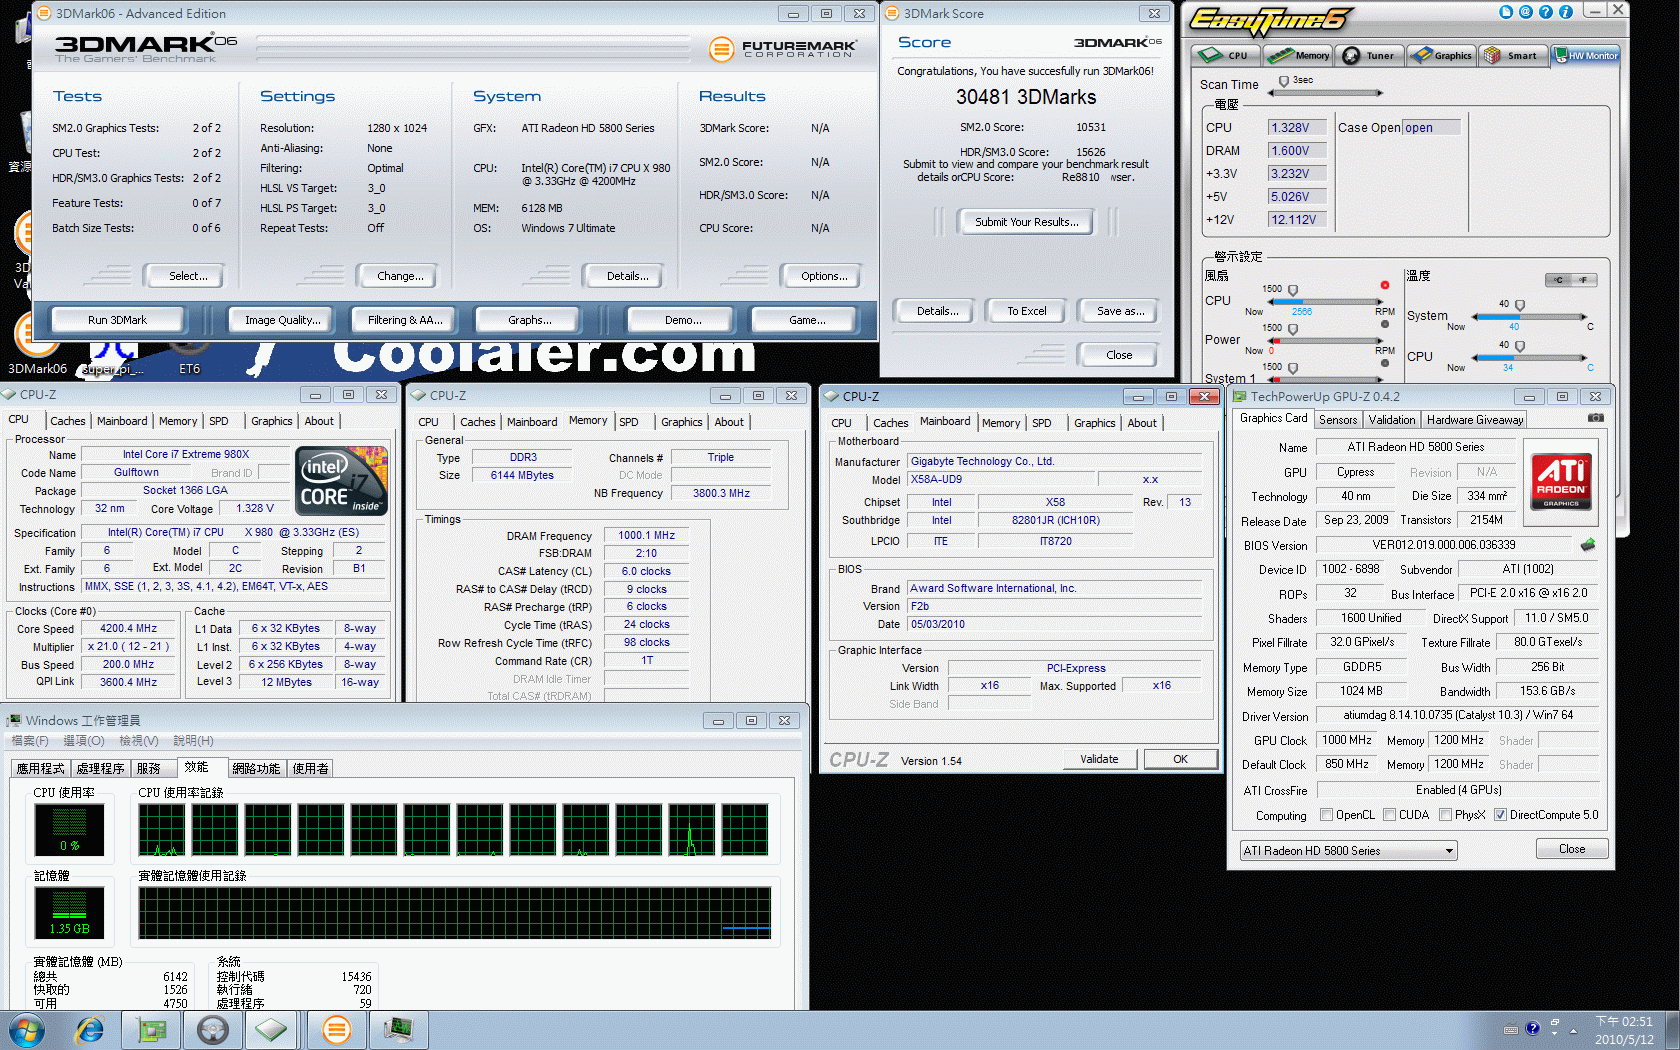This screenshot has height=1050, width=1680.
Task: Click the EasyTune6 help question-mark icon
Action: tap(1546, 12)
